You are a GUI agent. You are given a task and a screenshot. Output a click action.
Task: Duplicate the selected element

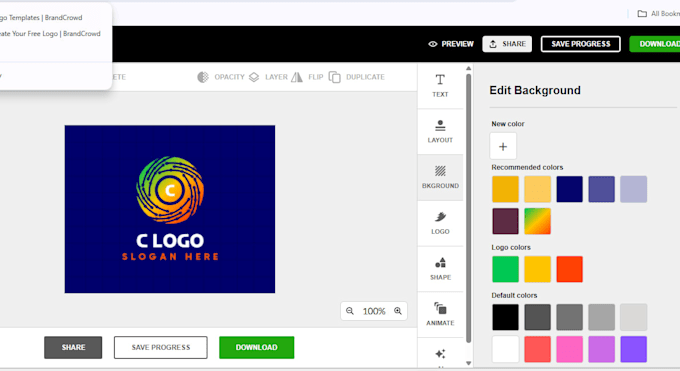(356, 77)
